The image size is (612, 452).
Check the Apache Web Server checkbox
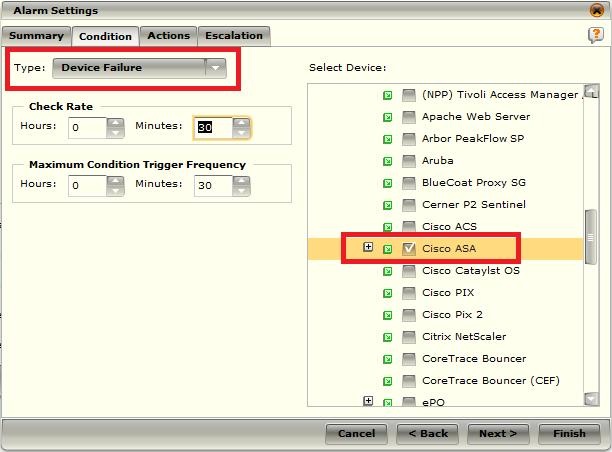coord(409,117)
